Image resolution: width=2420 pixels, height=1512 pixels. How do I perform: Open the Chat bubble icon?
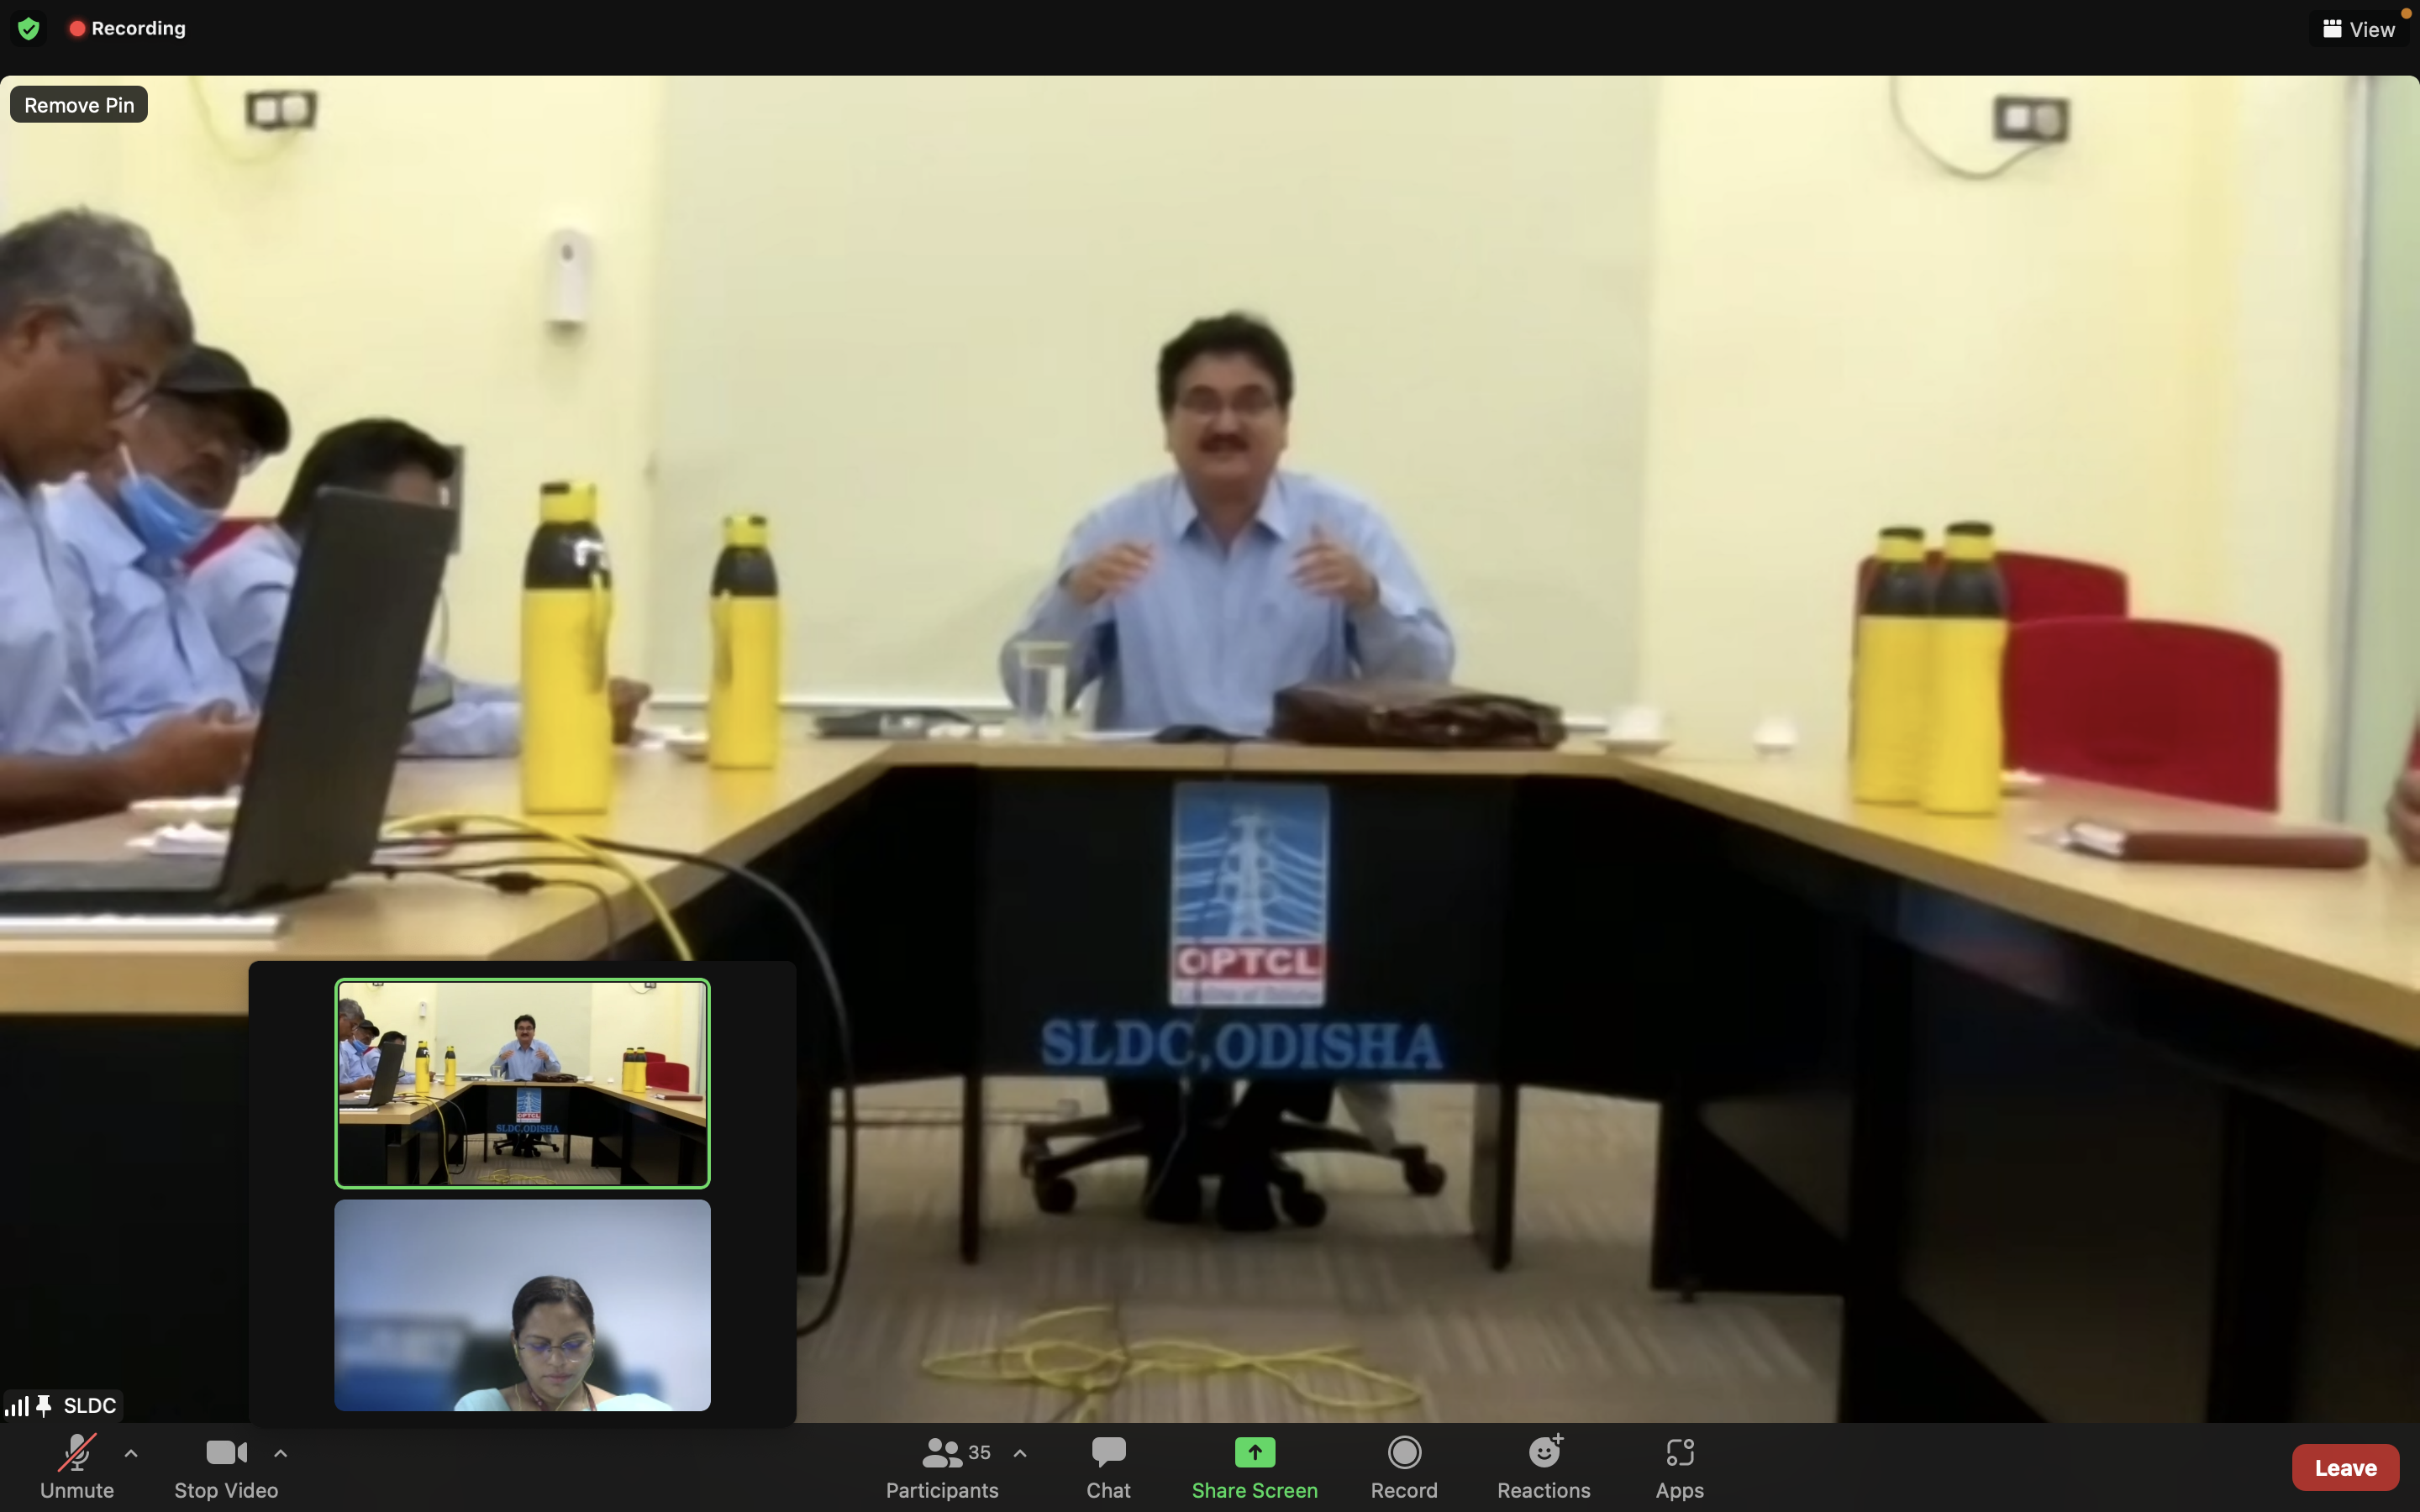pos(1108,1452)
